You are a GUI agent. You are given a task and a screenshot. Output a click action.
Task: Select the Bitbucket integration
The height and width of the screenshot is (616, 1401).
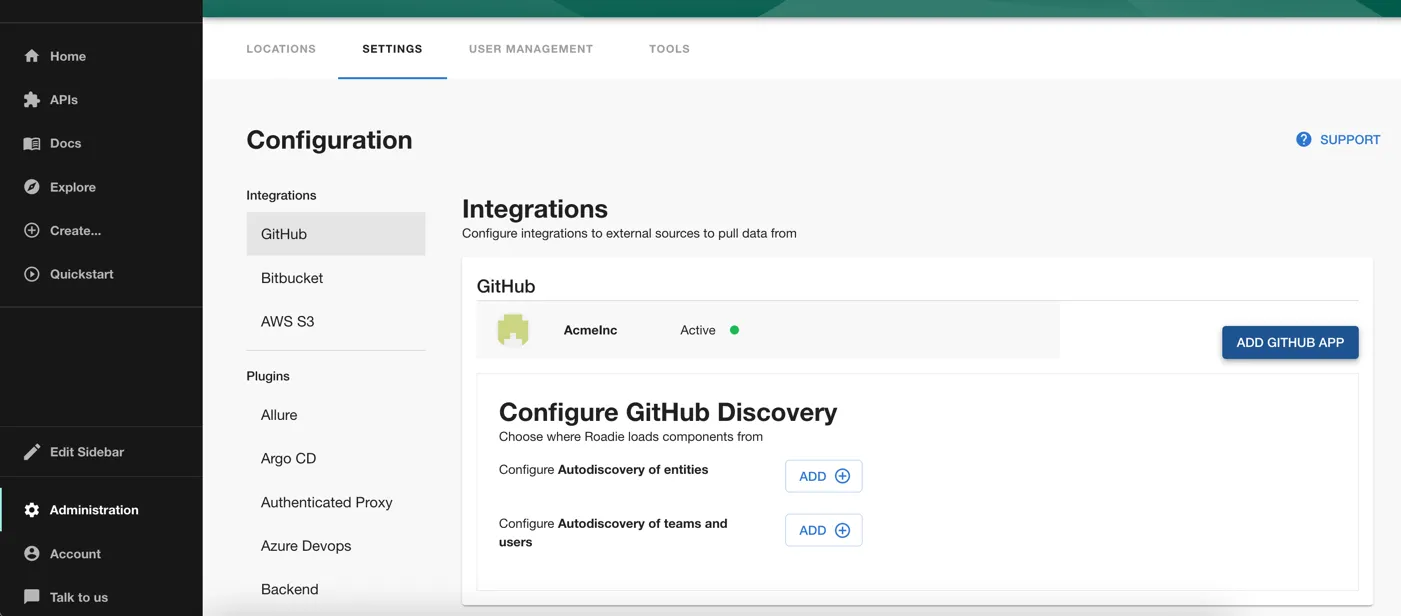(x=291, y=277)
